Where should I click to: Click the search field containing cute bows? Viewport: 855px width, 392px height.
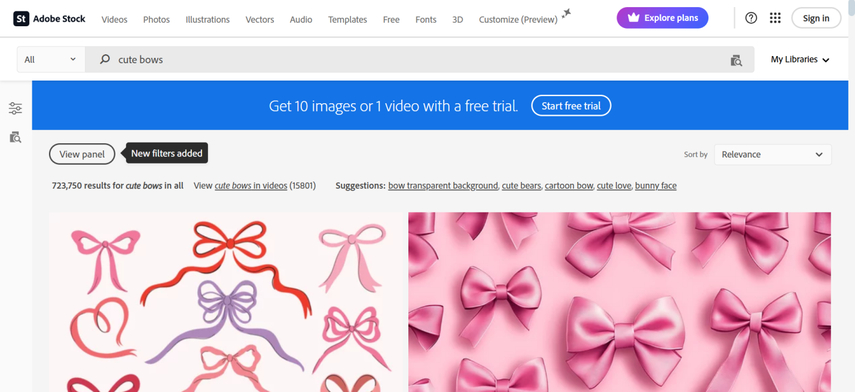(420, 59)
